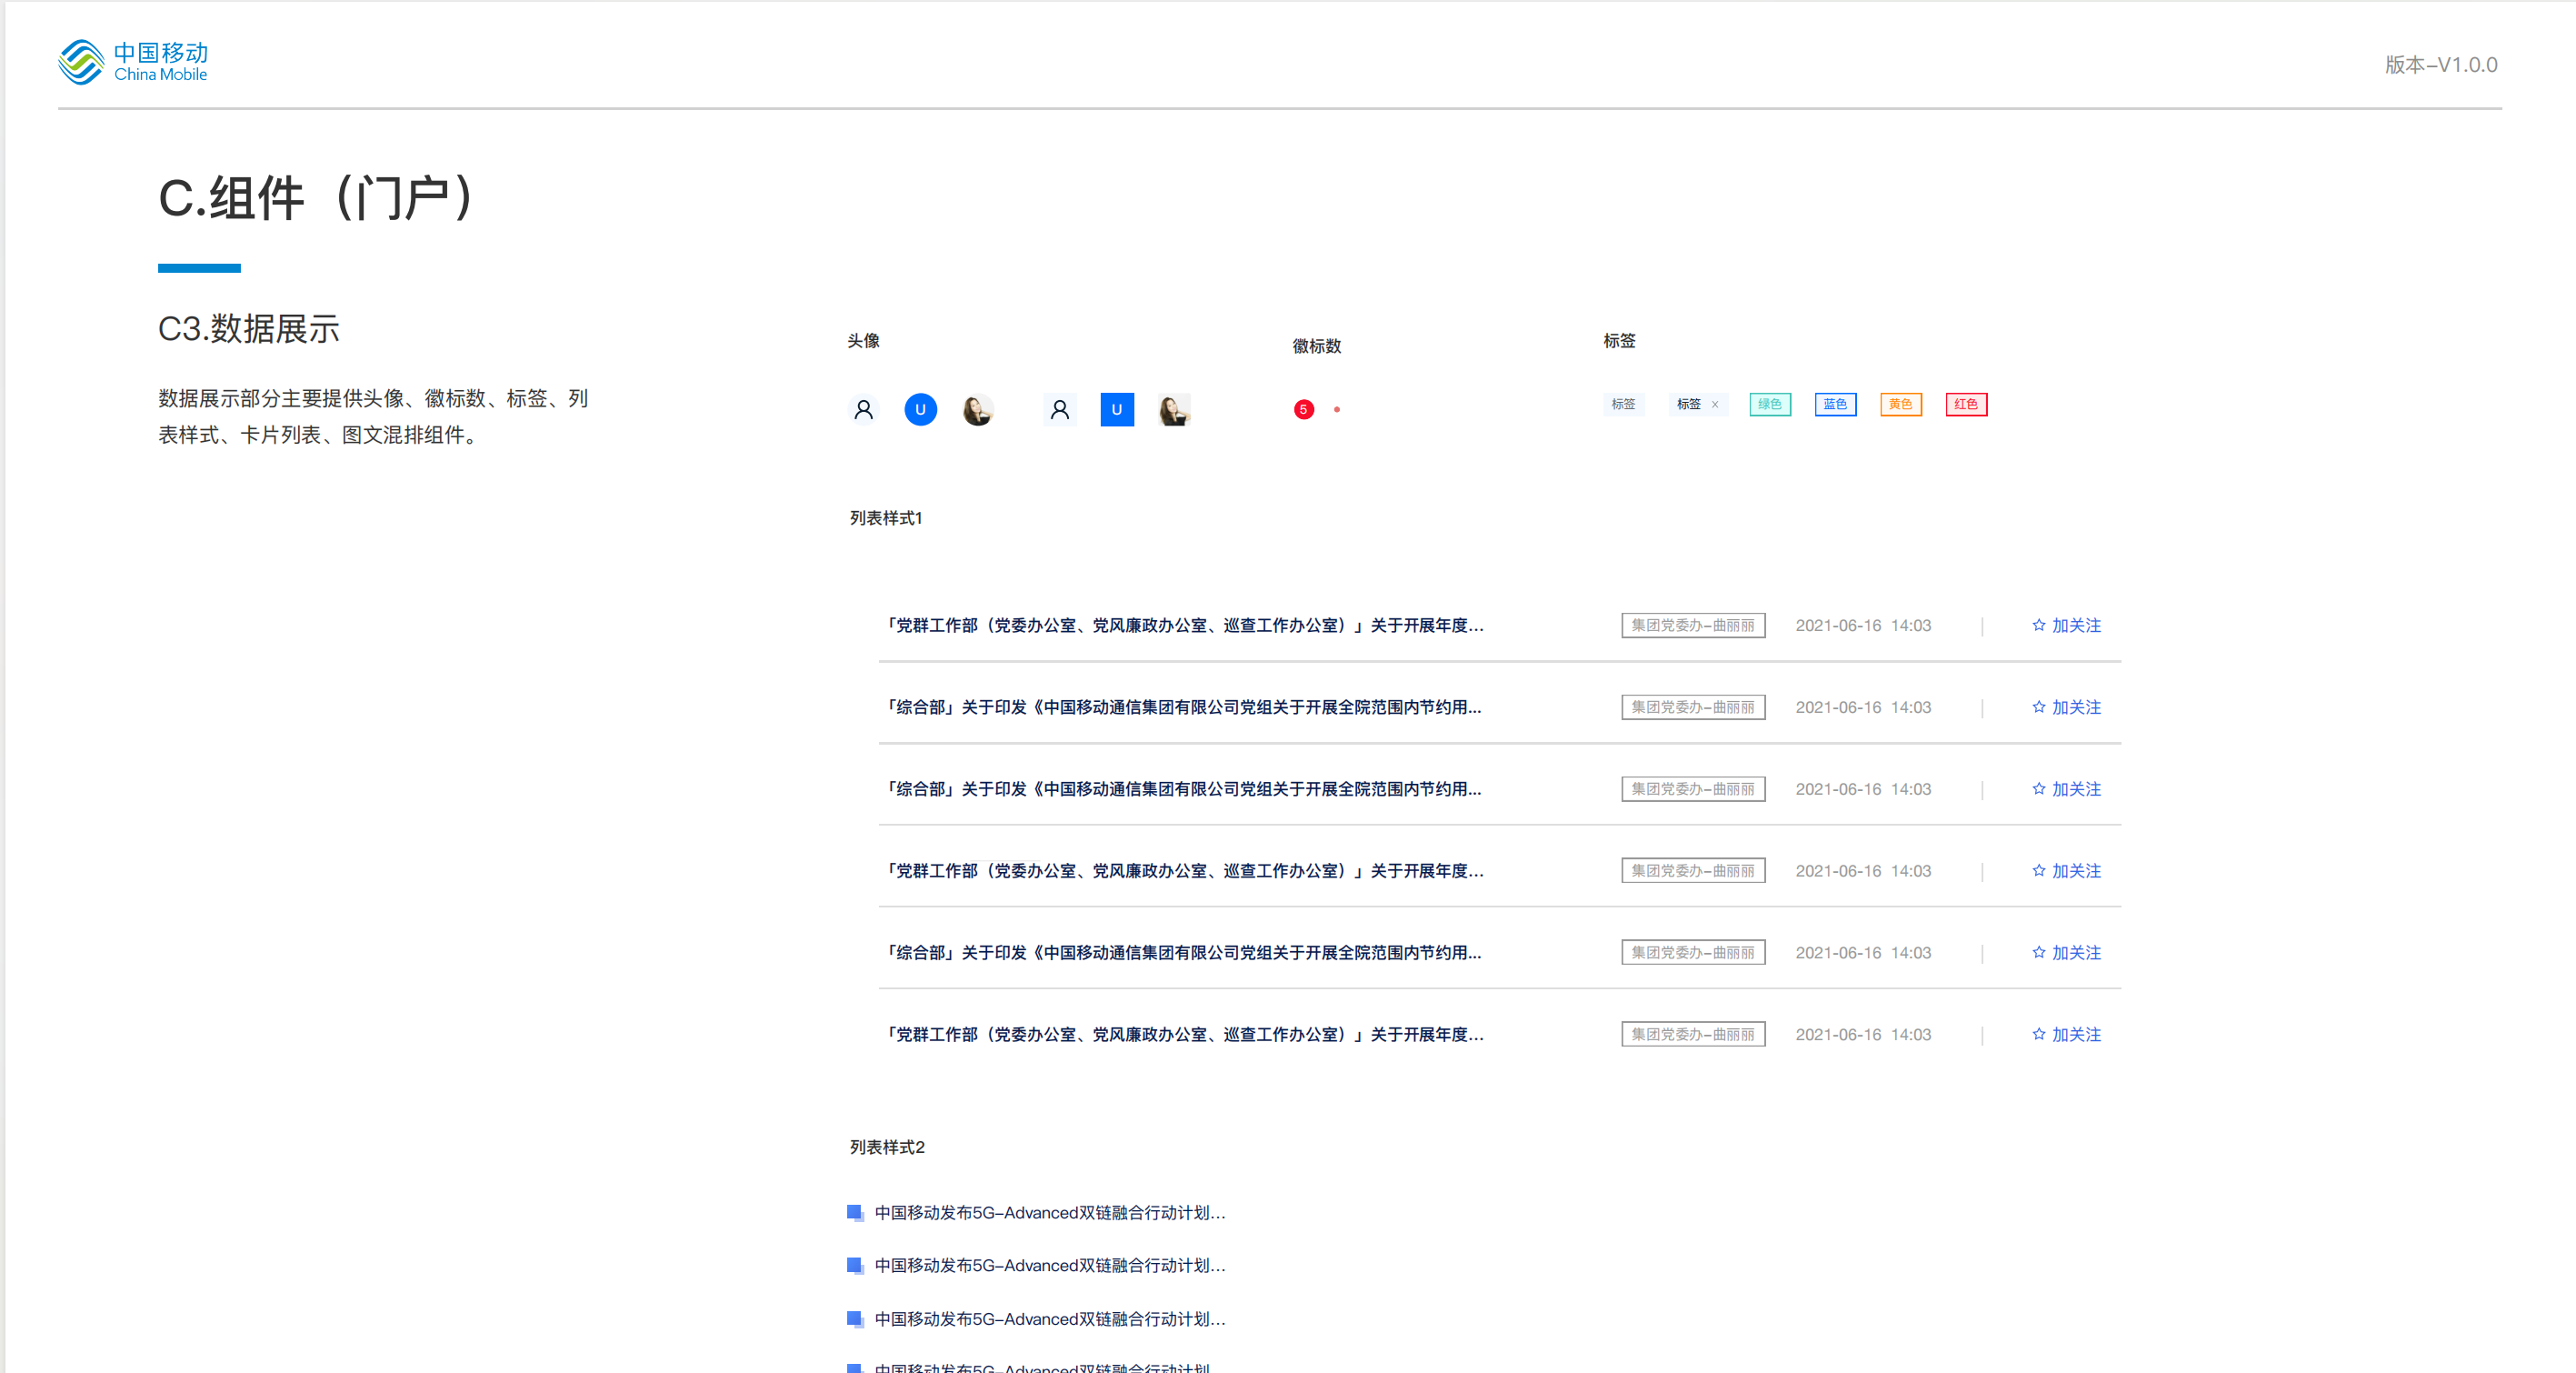Click the round photo avatar

click(977, 410)
